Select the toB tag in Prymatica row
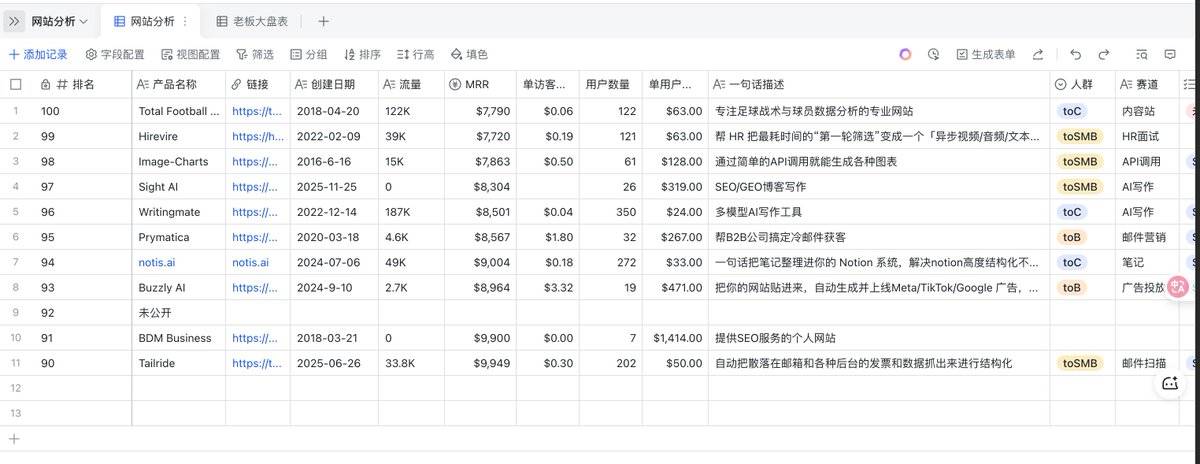 pos(1072,237)
